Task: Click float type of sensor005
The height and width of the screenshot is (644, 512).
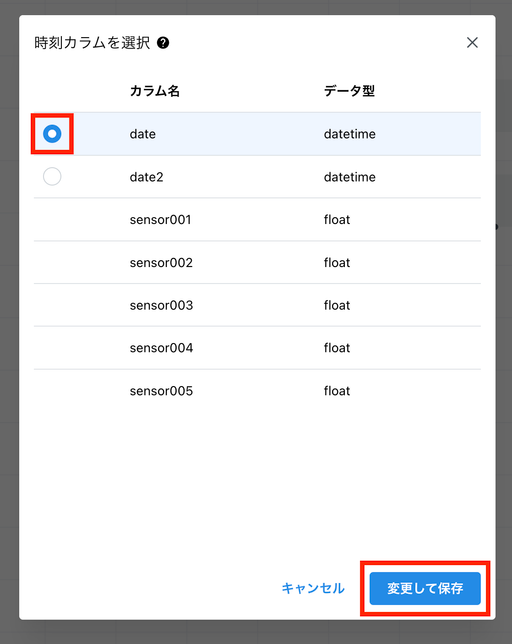Action: coord(337,391)
